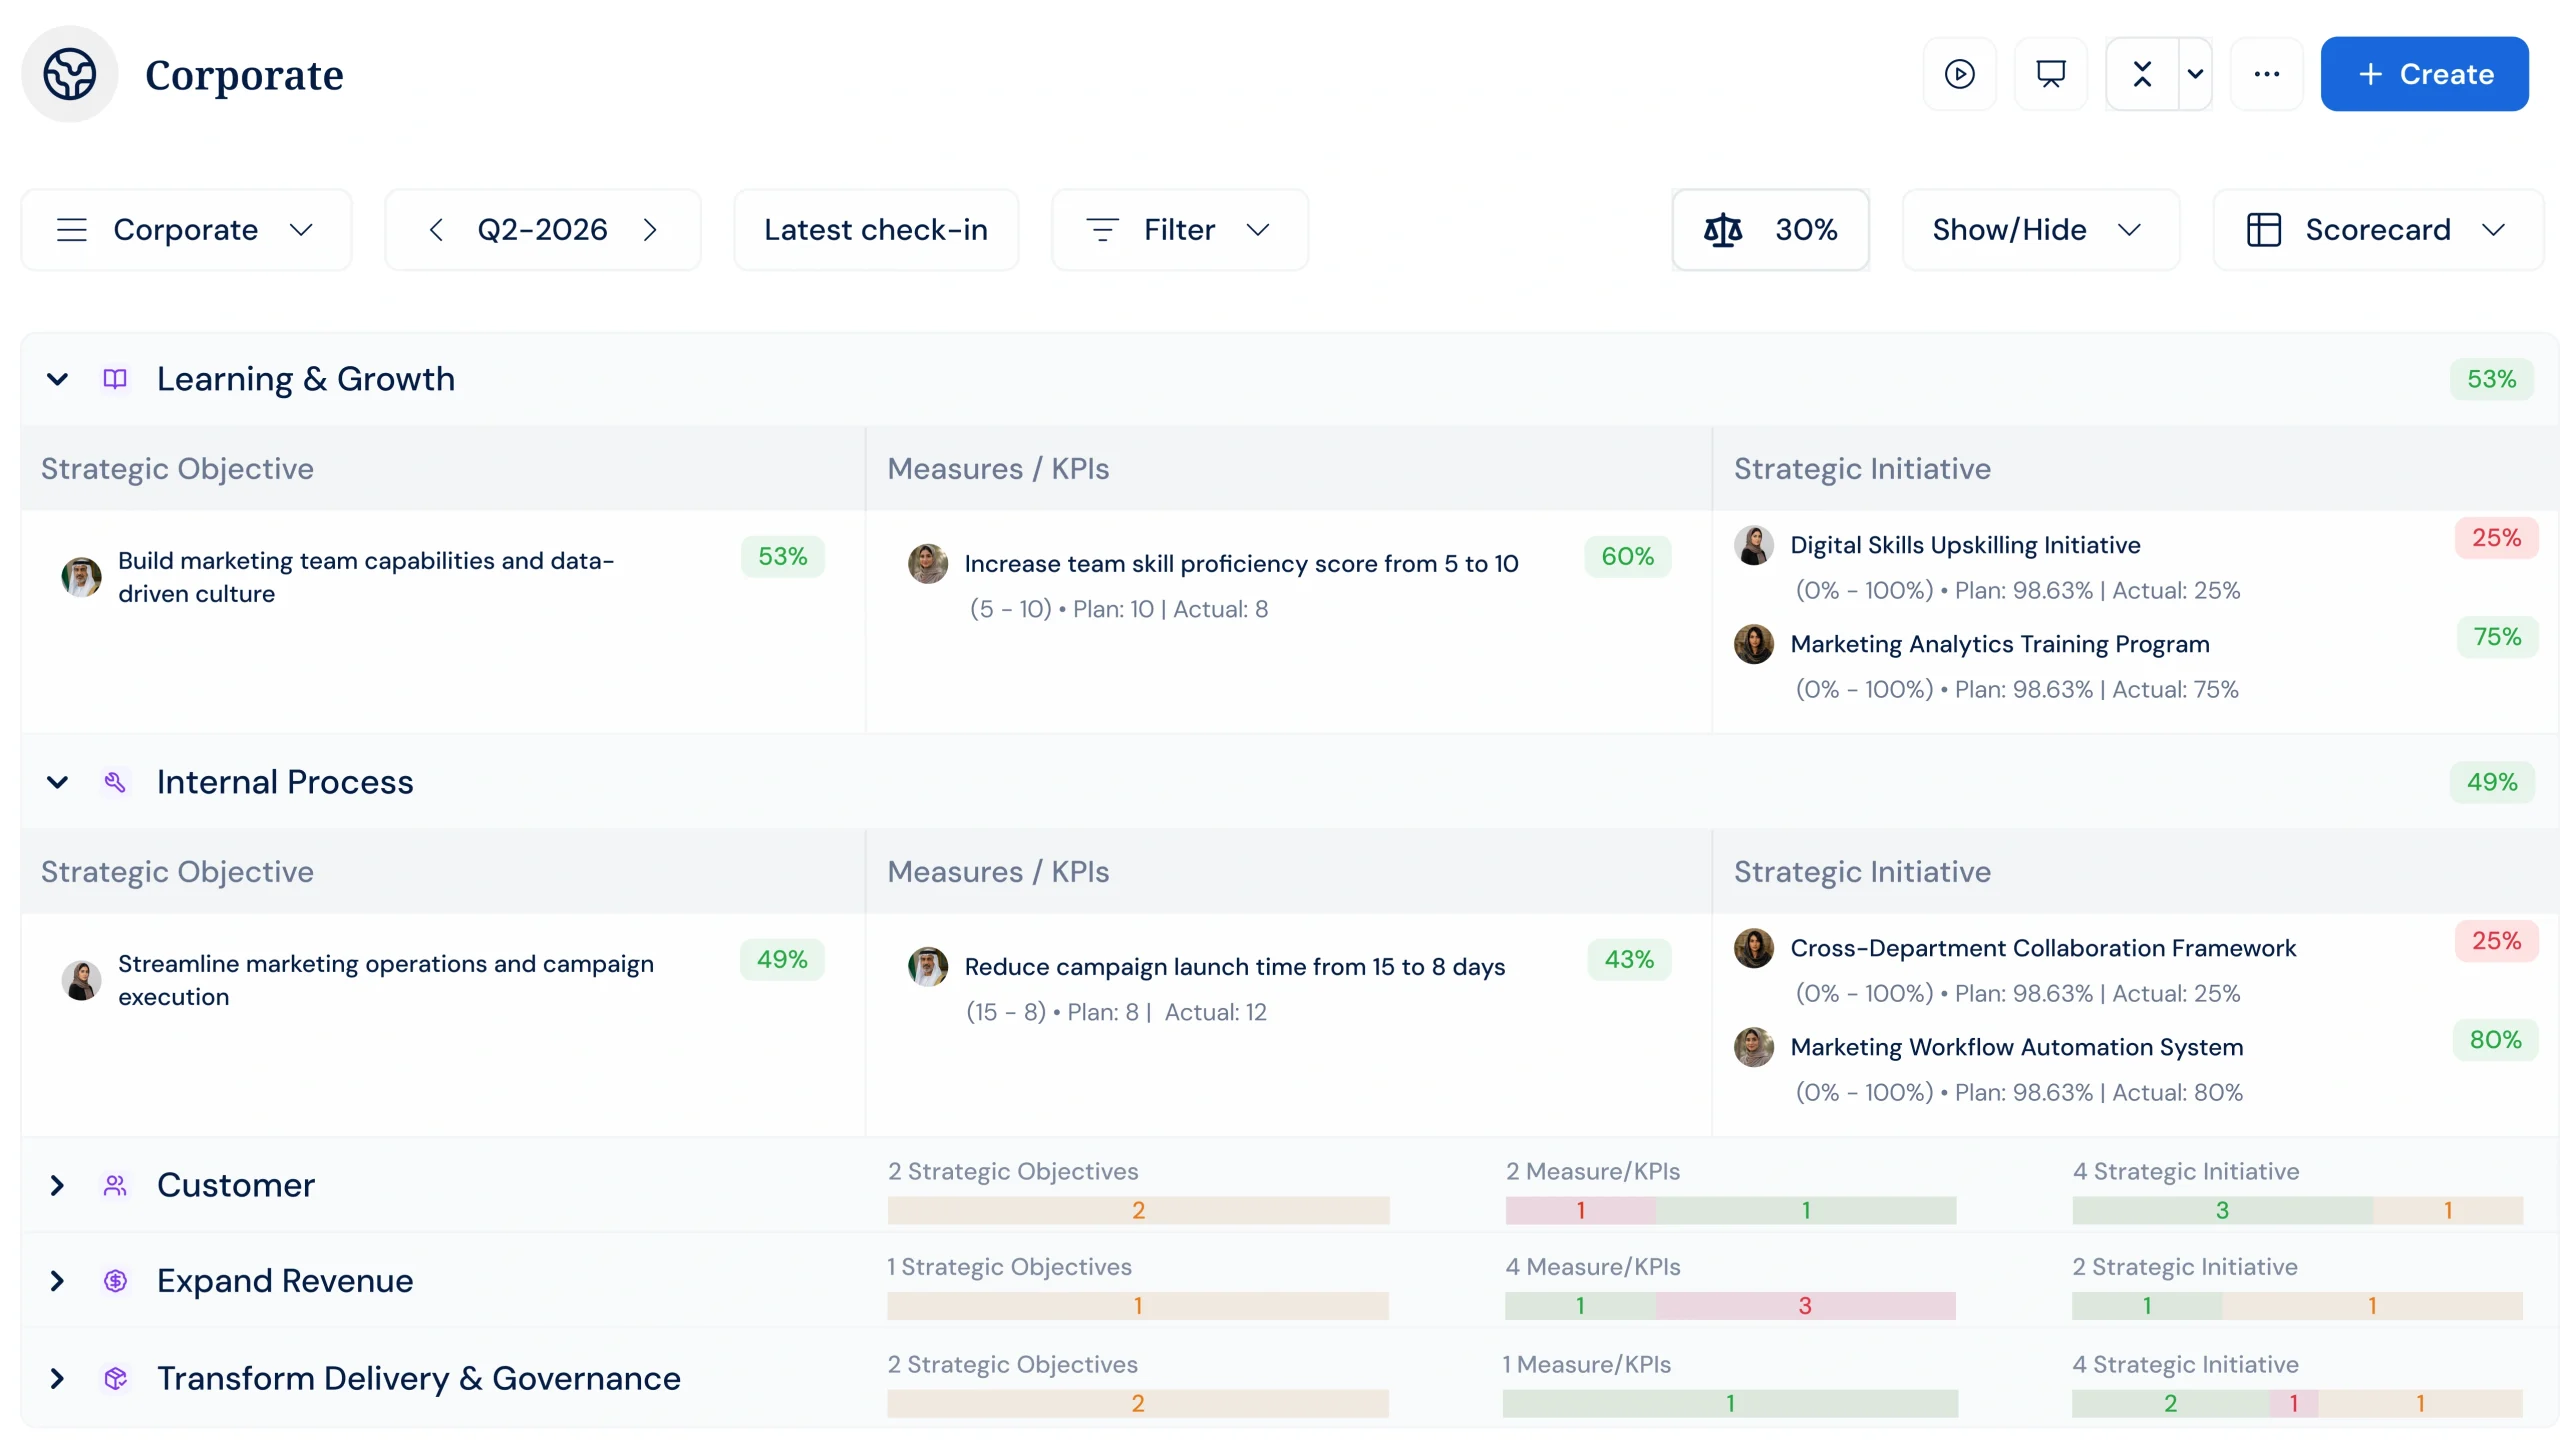
Task: Click avatar beside Marketing Workflow Automation System
Action: [1753, 1047]
